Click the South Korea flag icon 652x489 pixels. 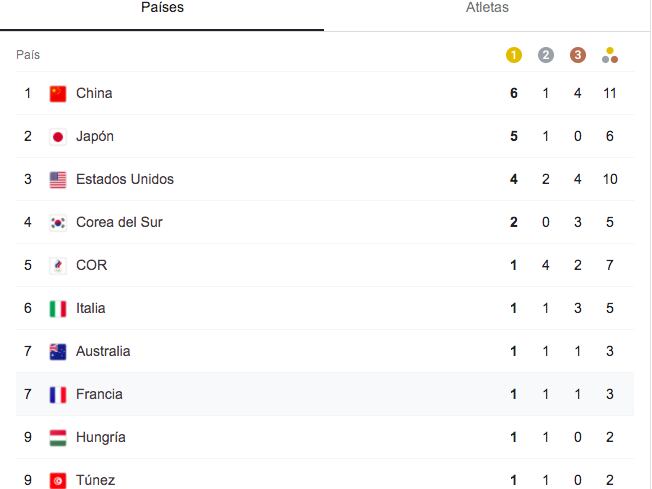pos(58,223)
